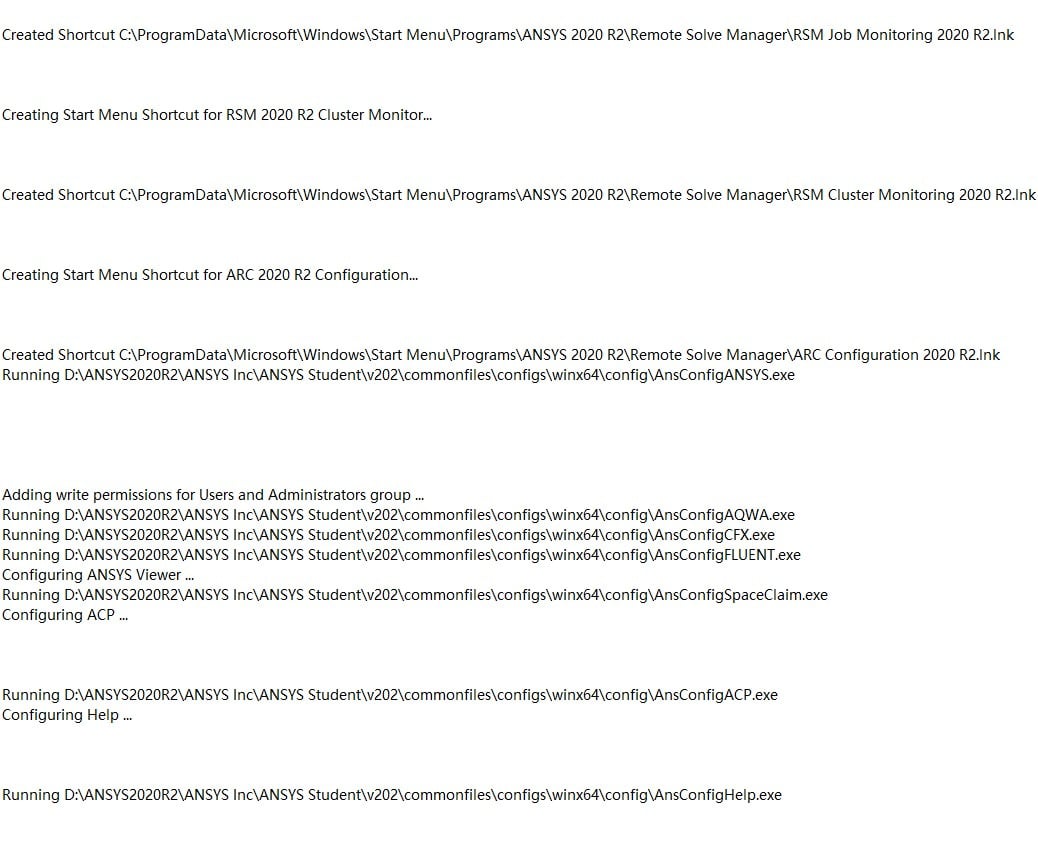Image resolution: width=1038 pixels, height=847 pixels.
Task: Click the RSM Cluster Monitoring 2020 R2.lnk line
Action: click(519, 195)
